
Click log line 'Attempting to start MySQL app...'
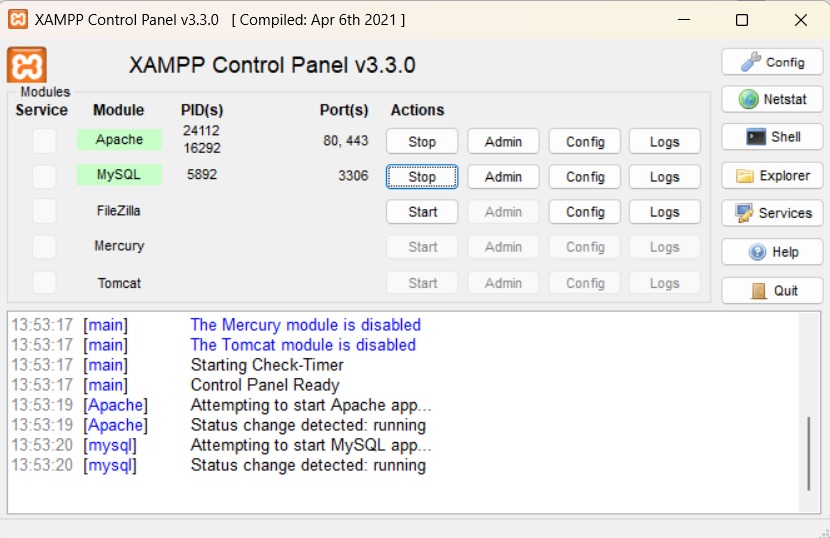point(311,445)
